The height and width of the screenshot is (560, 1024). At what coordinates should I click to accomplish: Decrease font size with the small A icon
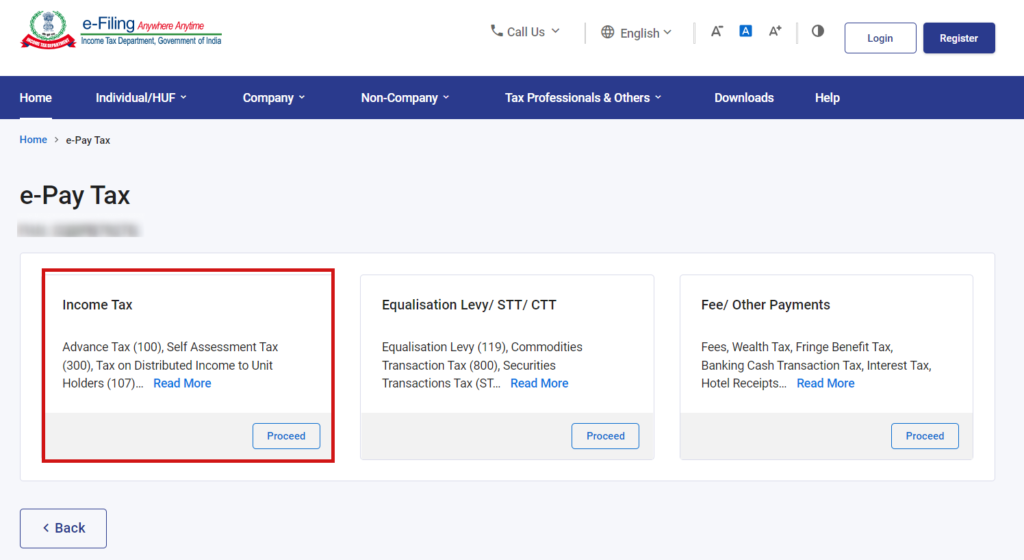717,32
